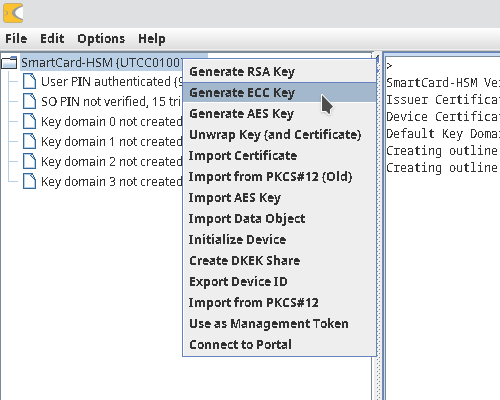500x400 pixels.
Task: Select Key domain 1 not created row
Action: coord(112,141)
